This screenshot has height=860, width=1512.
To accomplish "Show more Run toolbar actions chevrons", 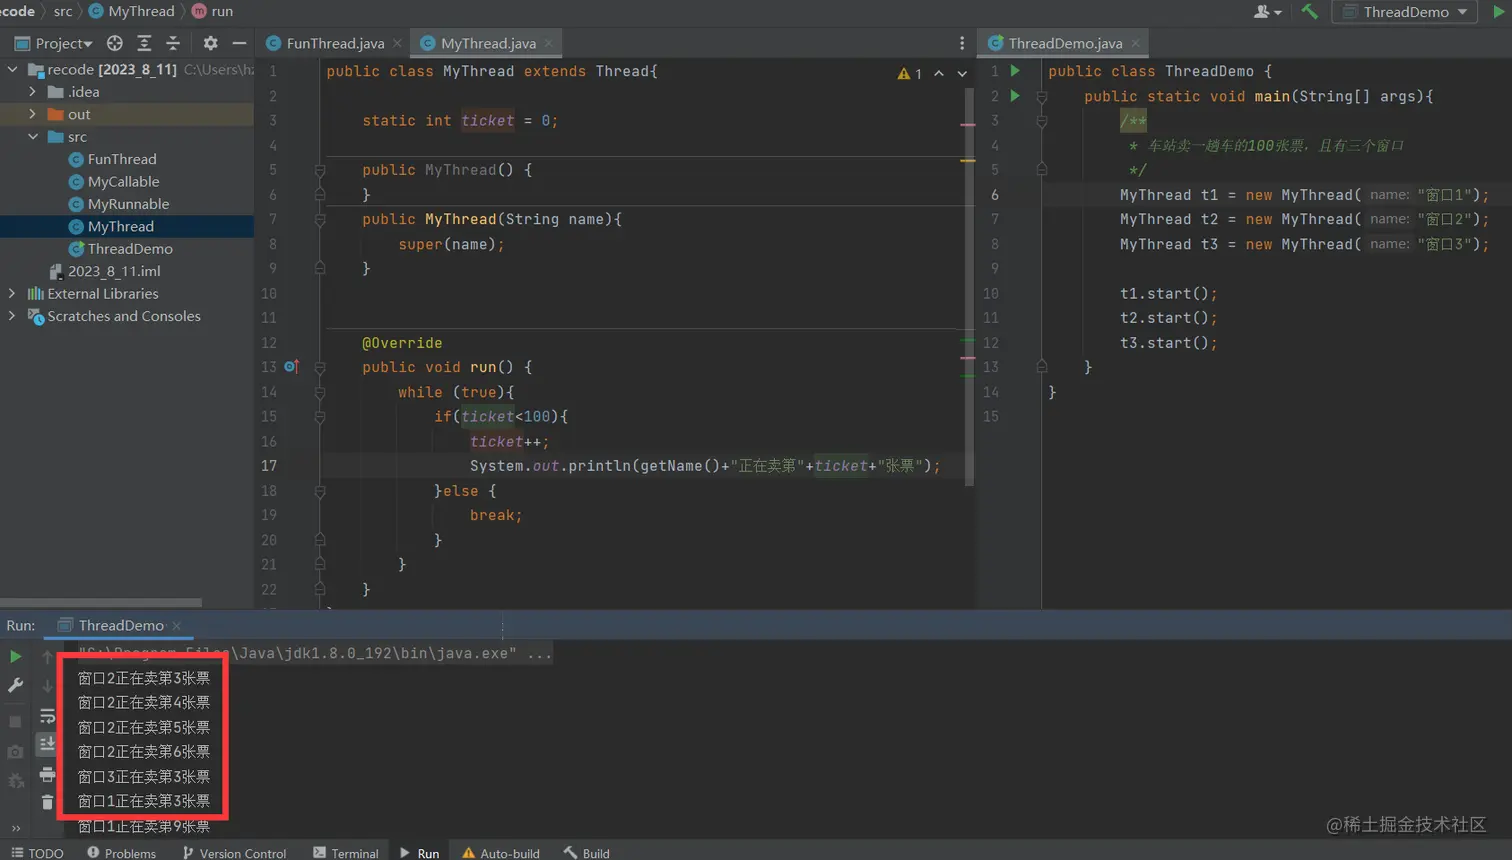I will pos(16,828).
